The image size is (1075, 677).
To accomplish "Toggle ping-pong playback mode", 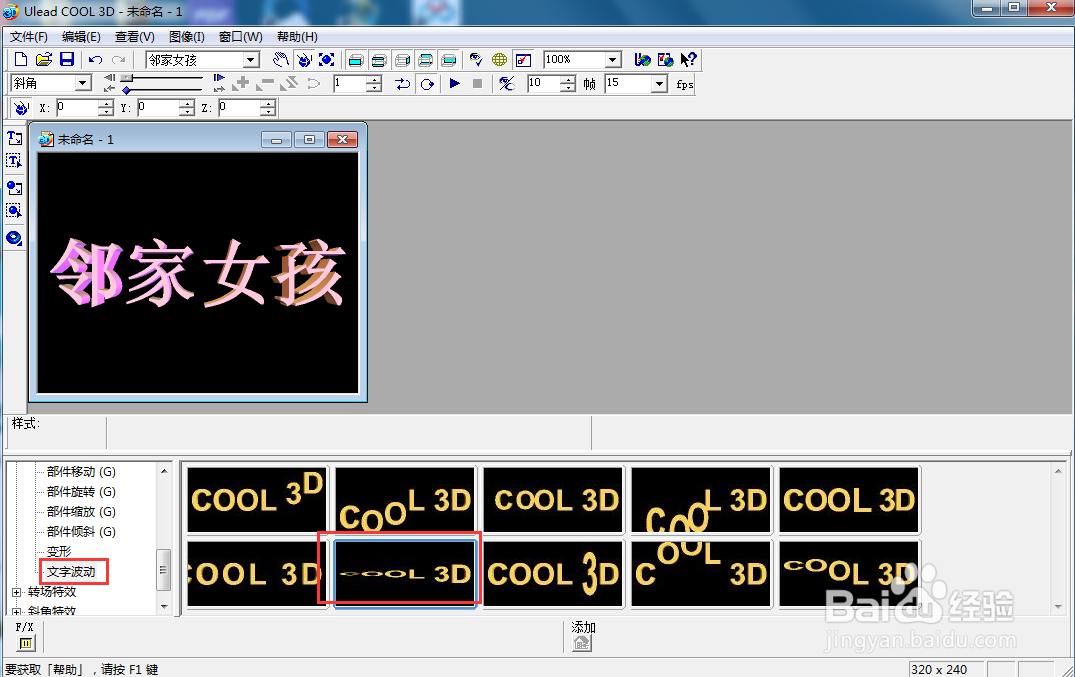I will pyautogui.click(x=402, y=84).
